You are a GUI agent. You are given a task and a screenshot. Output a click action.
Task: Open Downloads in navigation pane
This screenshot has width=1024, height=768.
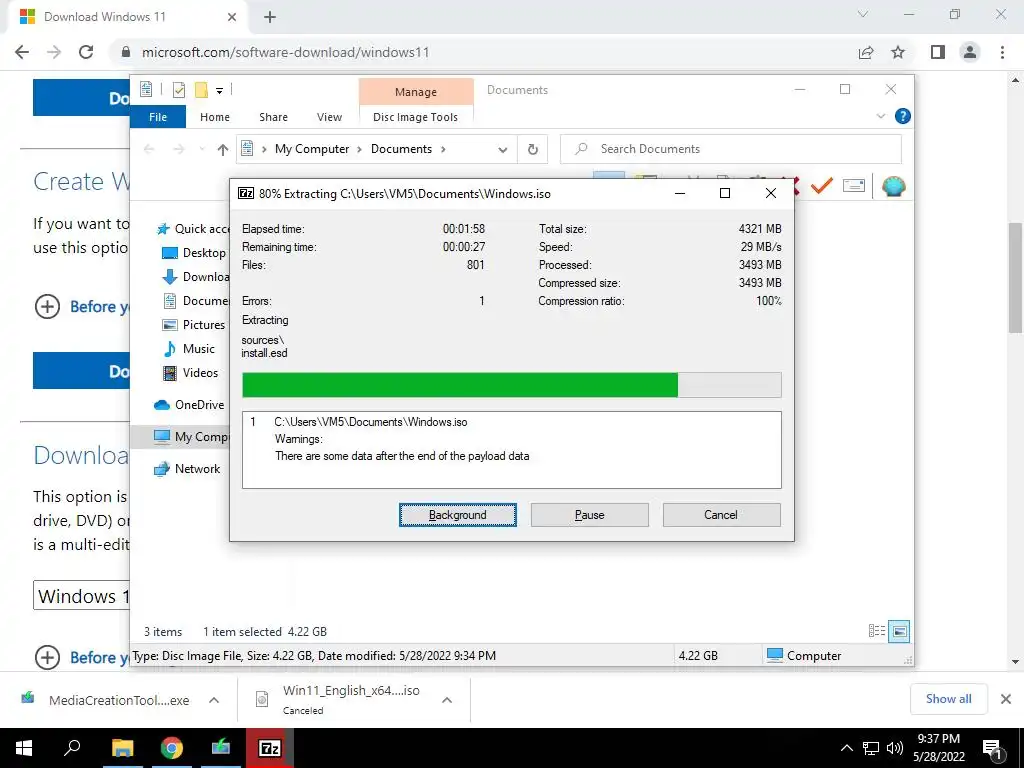point(196,277)
